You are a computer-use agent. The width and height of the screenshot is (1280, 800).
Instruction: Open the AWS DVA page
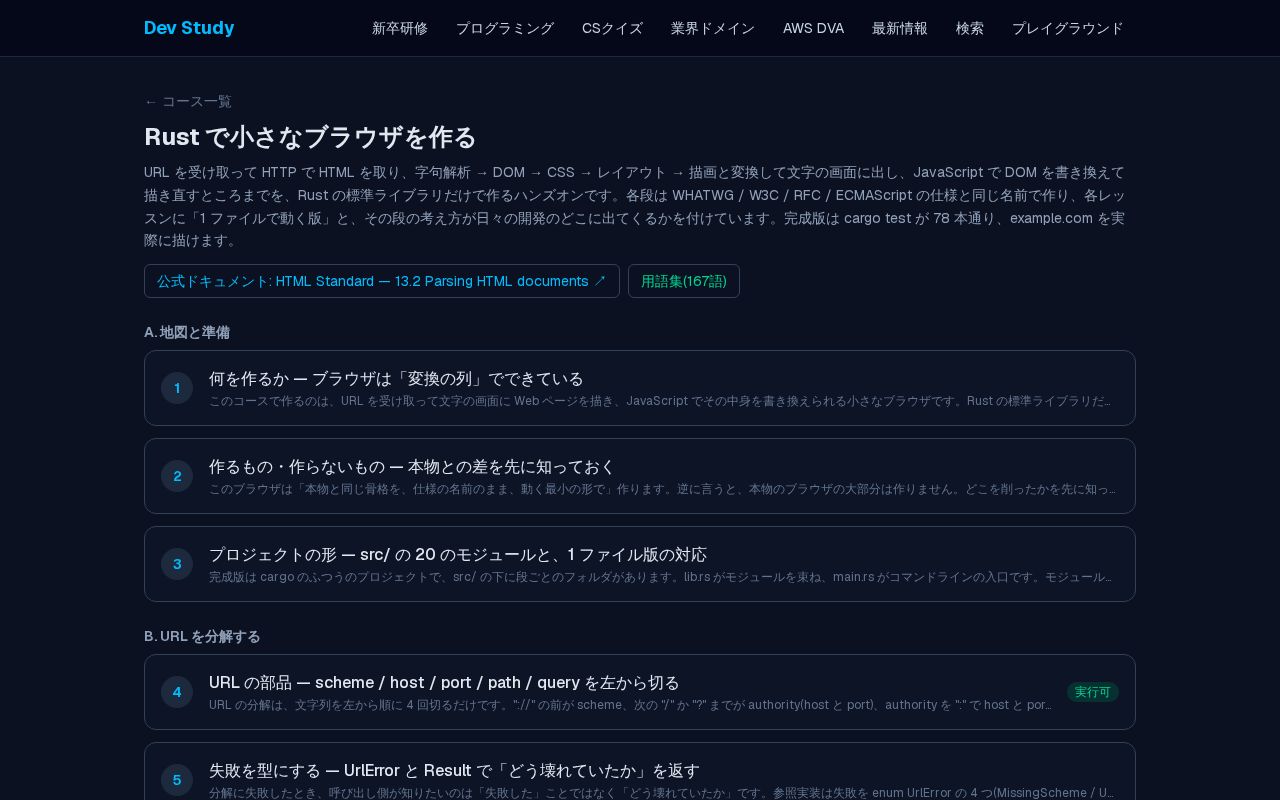coord(813,28)
